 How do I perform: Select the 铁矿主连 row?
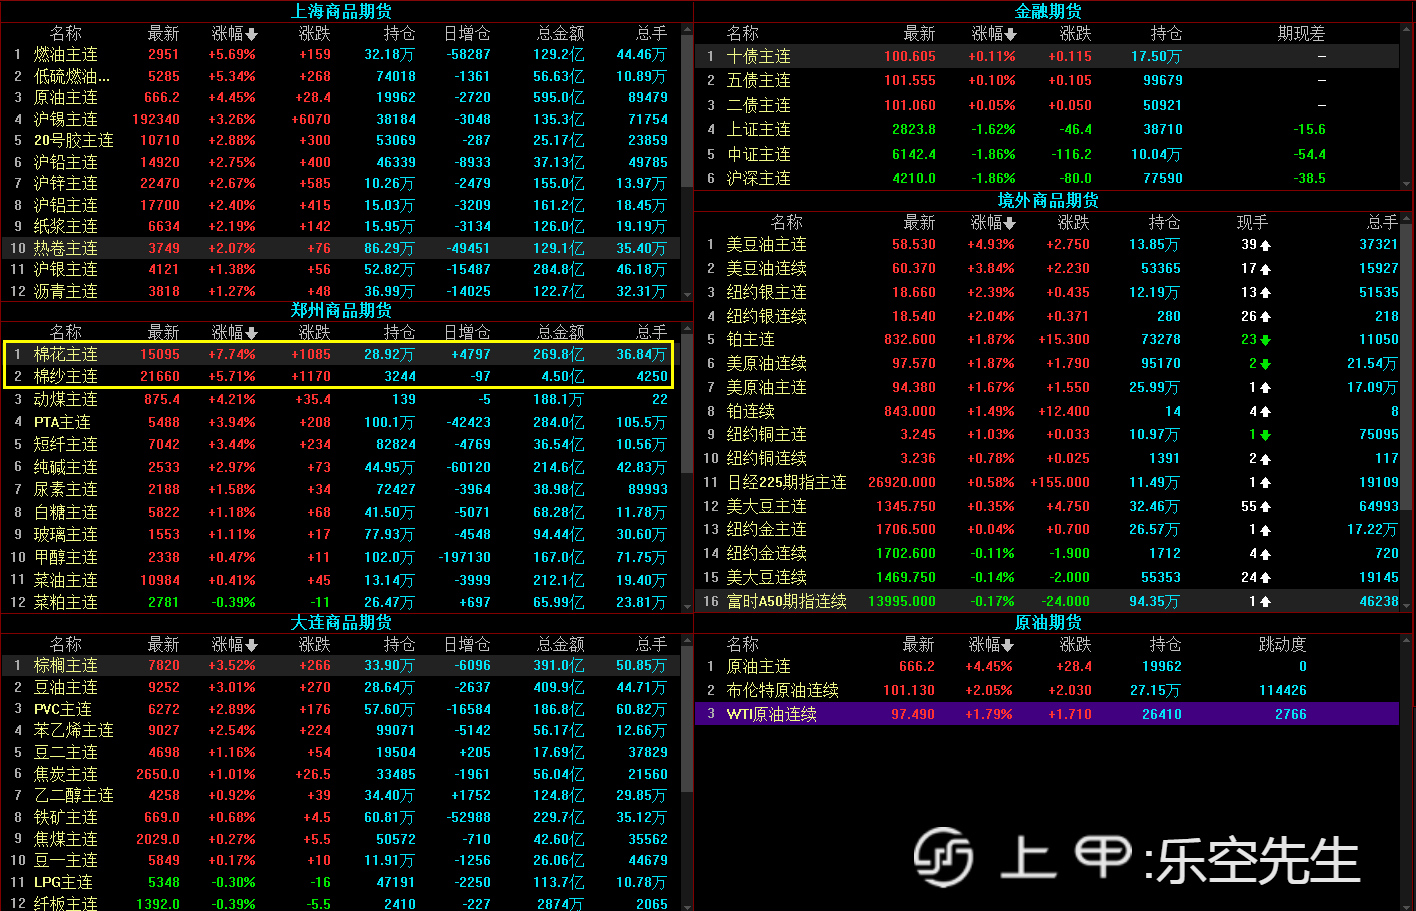[x=341, y=817]
